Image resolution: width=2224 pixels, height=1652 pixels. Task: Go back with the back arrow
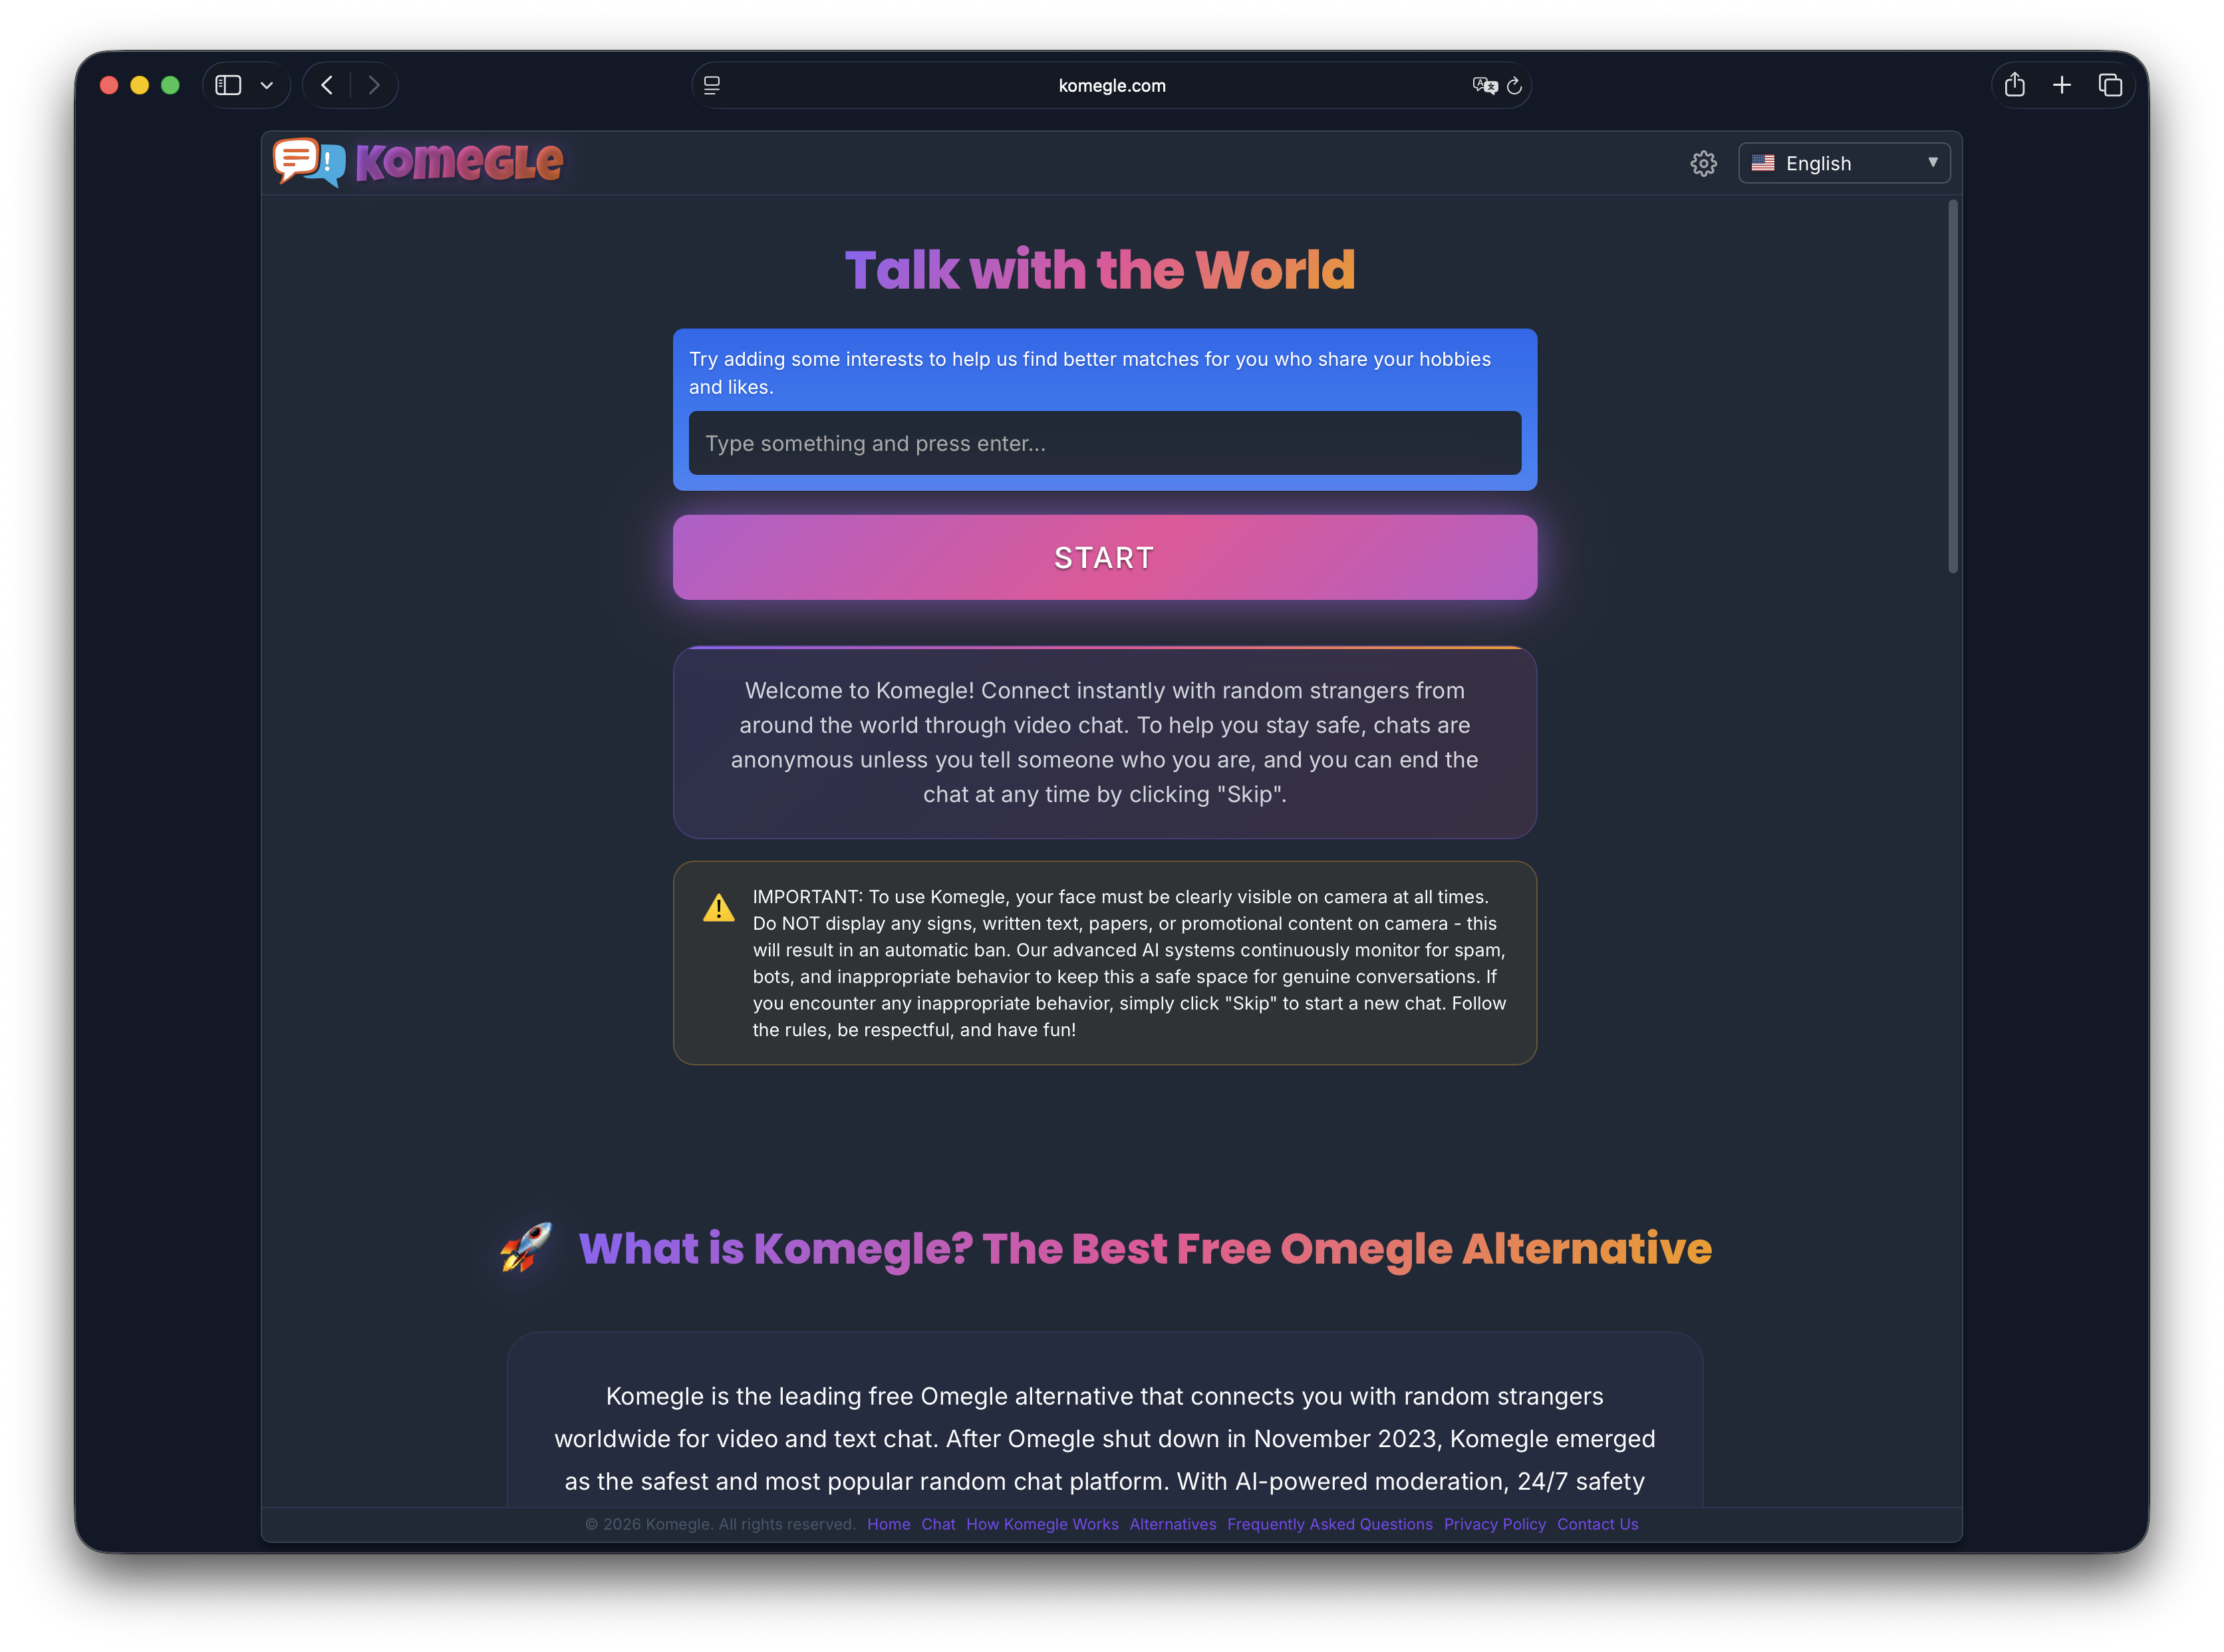pyautogui.click(x=327, y=85)
